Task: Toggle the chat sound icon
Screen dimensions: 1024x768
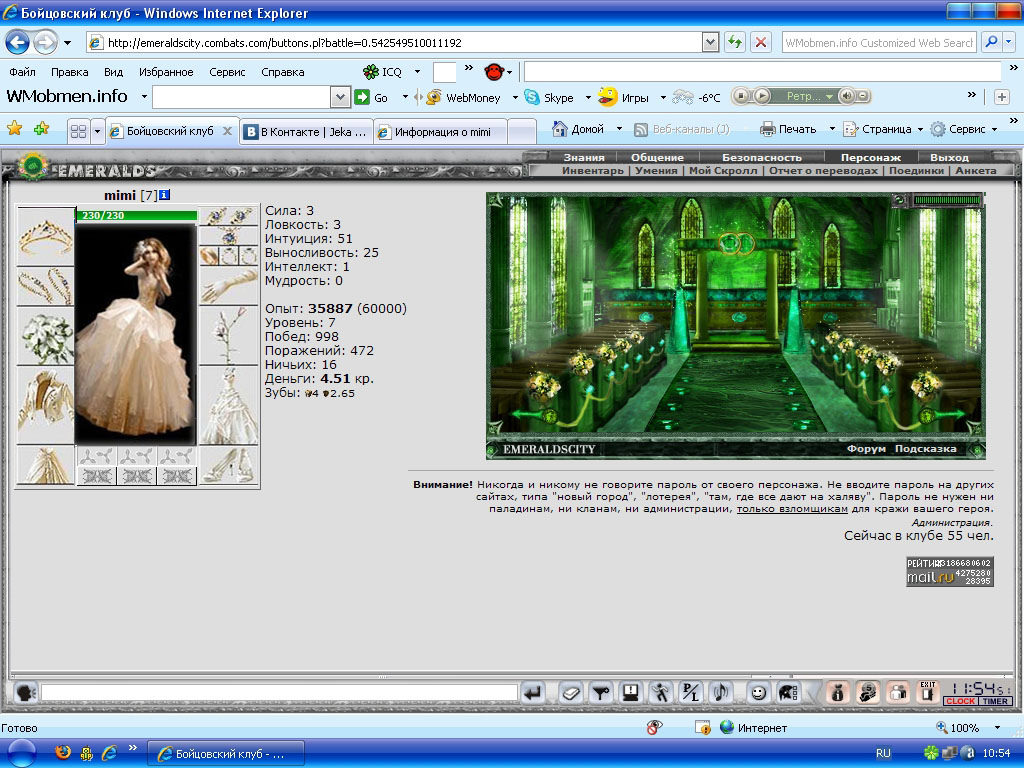Action: pos(721,692)
